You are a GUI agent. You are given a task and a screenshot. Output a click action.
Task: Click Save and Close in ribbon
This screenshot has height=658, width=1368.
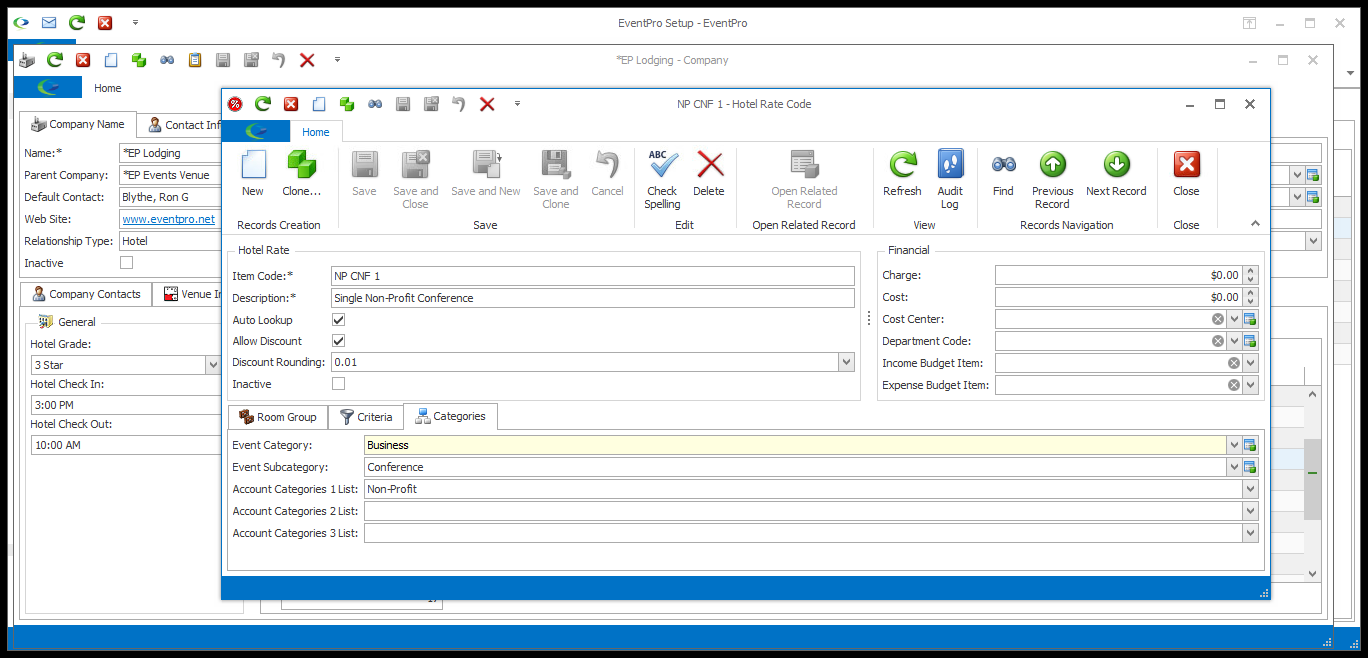pos(415,180)
